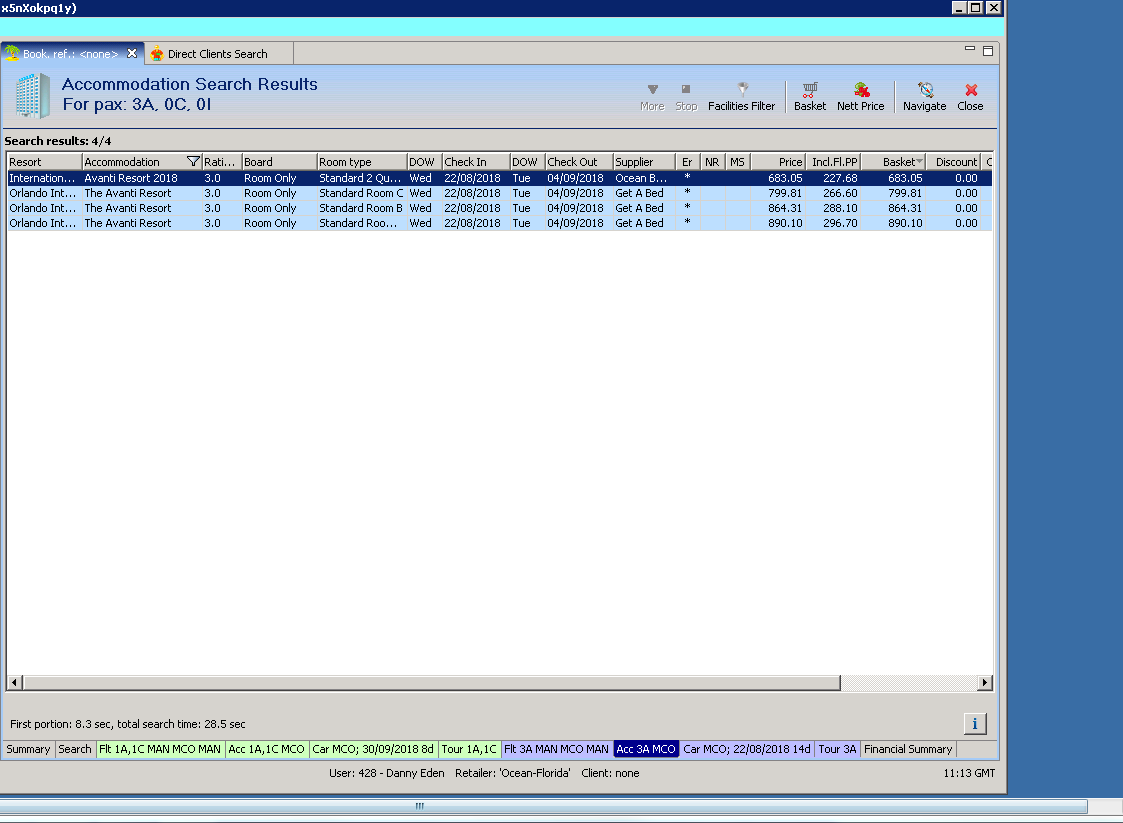Click the information 'i' button
Screen dimensions: 1123x823
pos(976,724)
